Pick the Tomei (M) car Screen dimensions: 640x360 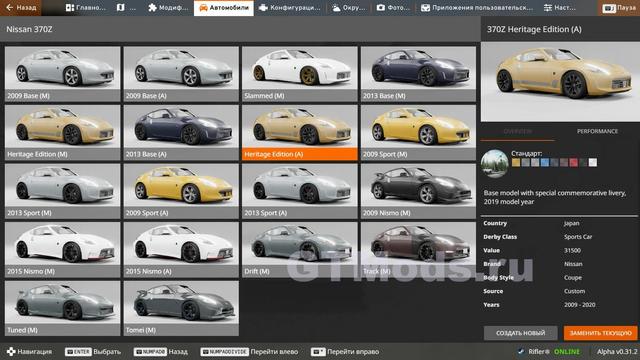181,308
